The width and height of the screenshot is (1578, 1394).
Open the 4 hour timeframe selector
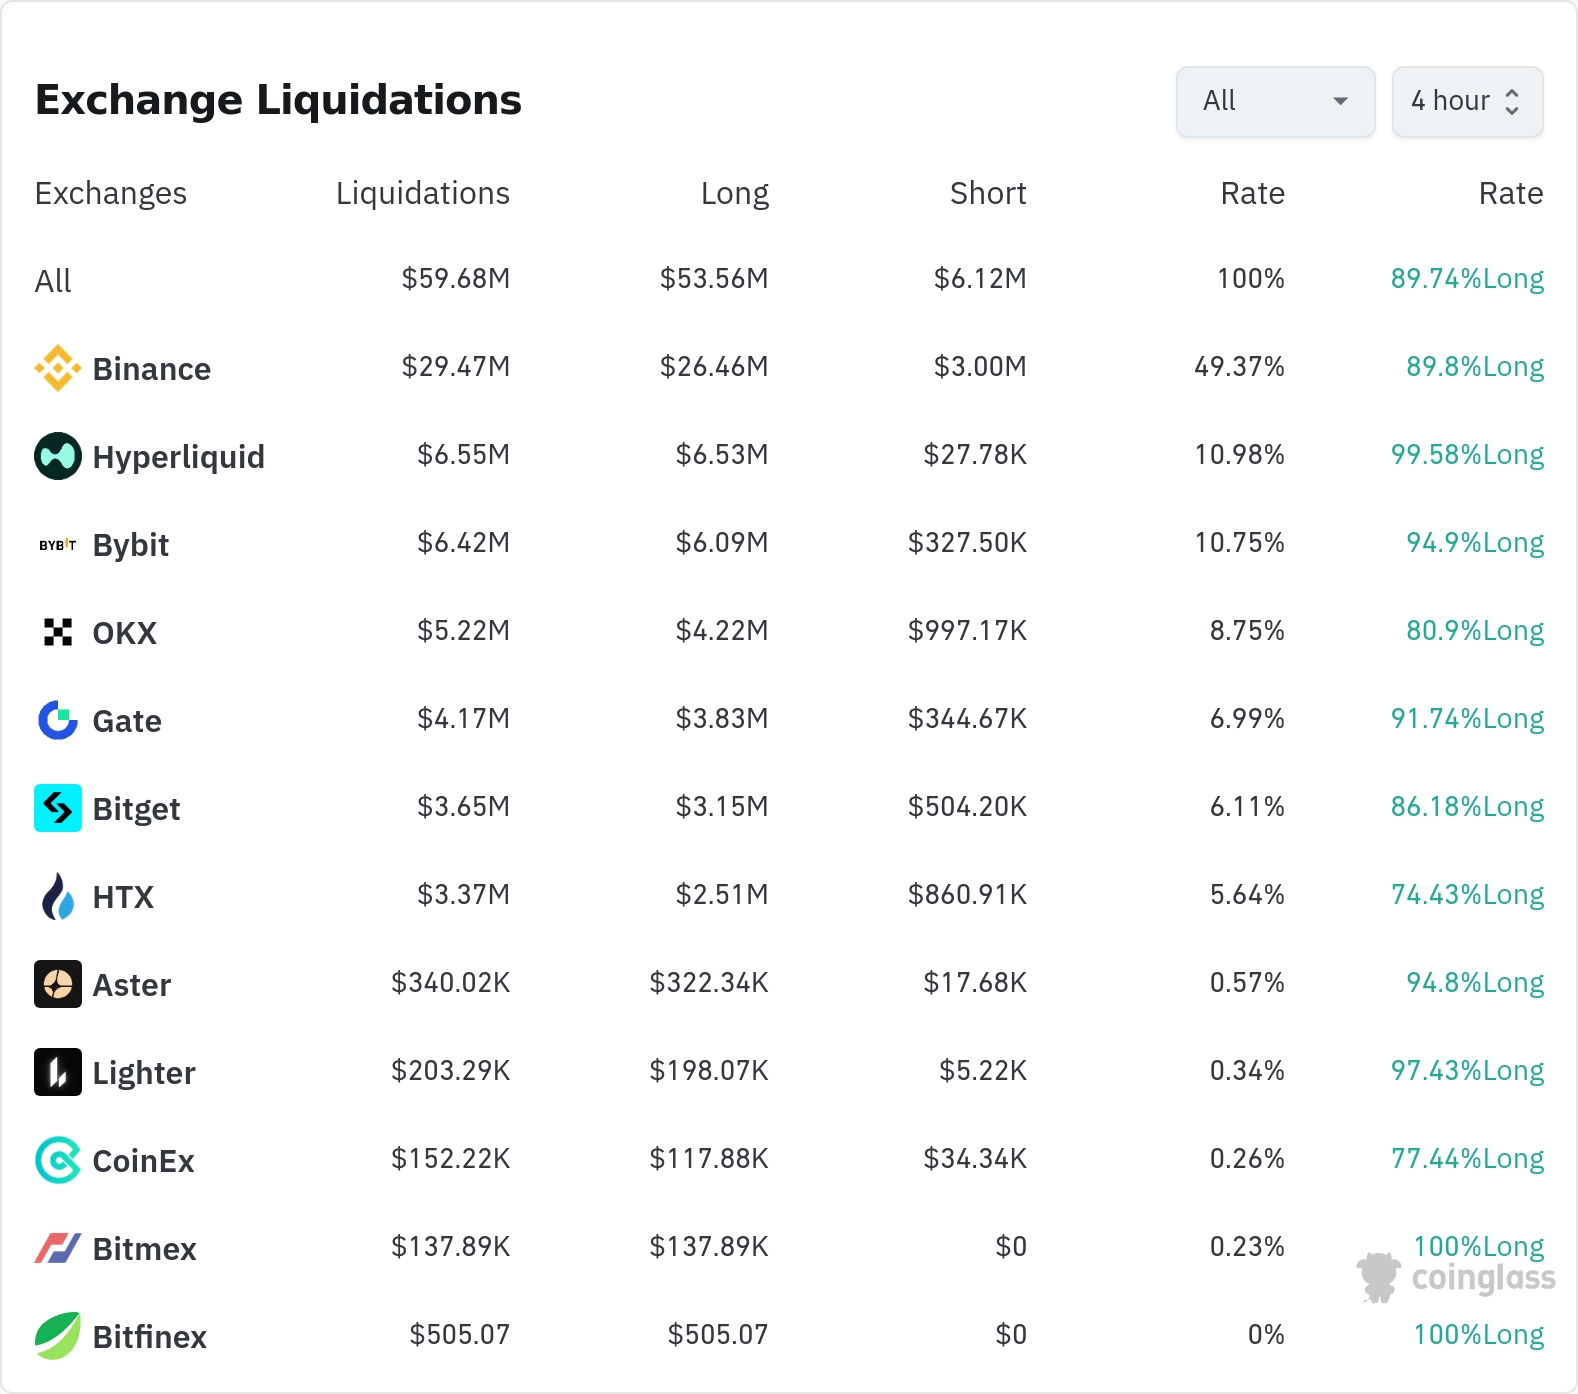coord(1467,101)
